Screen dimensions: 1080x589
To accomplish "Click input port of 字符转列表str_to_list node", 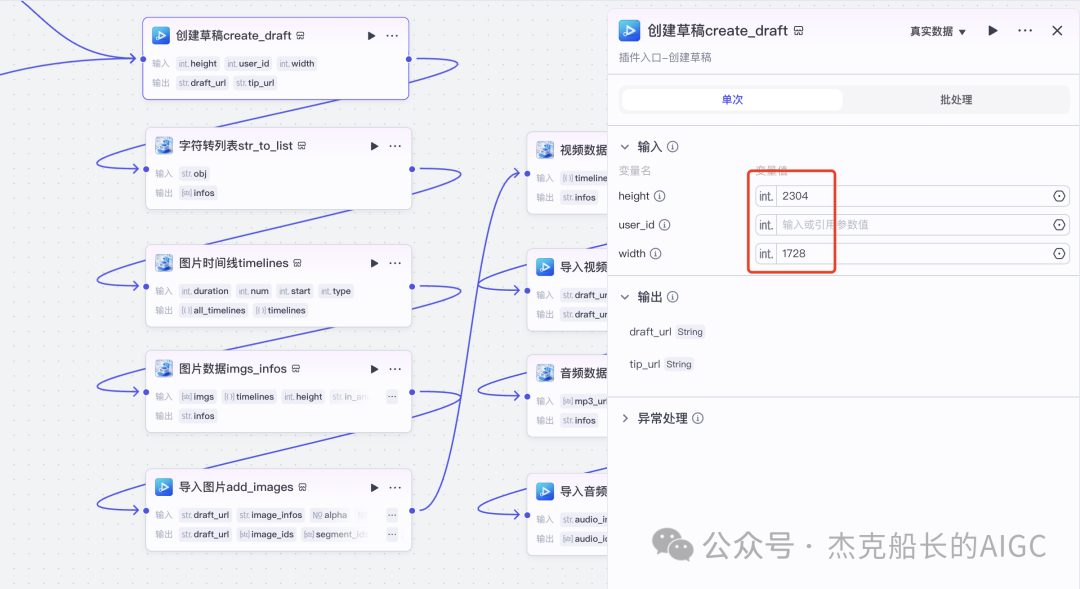I will coord(146,169).
